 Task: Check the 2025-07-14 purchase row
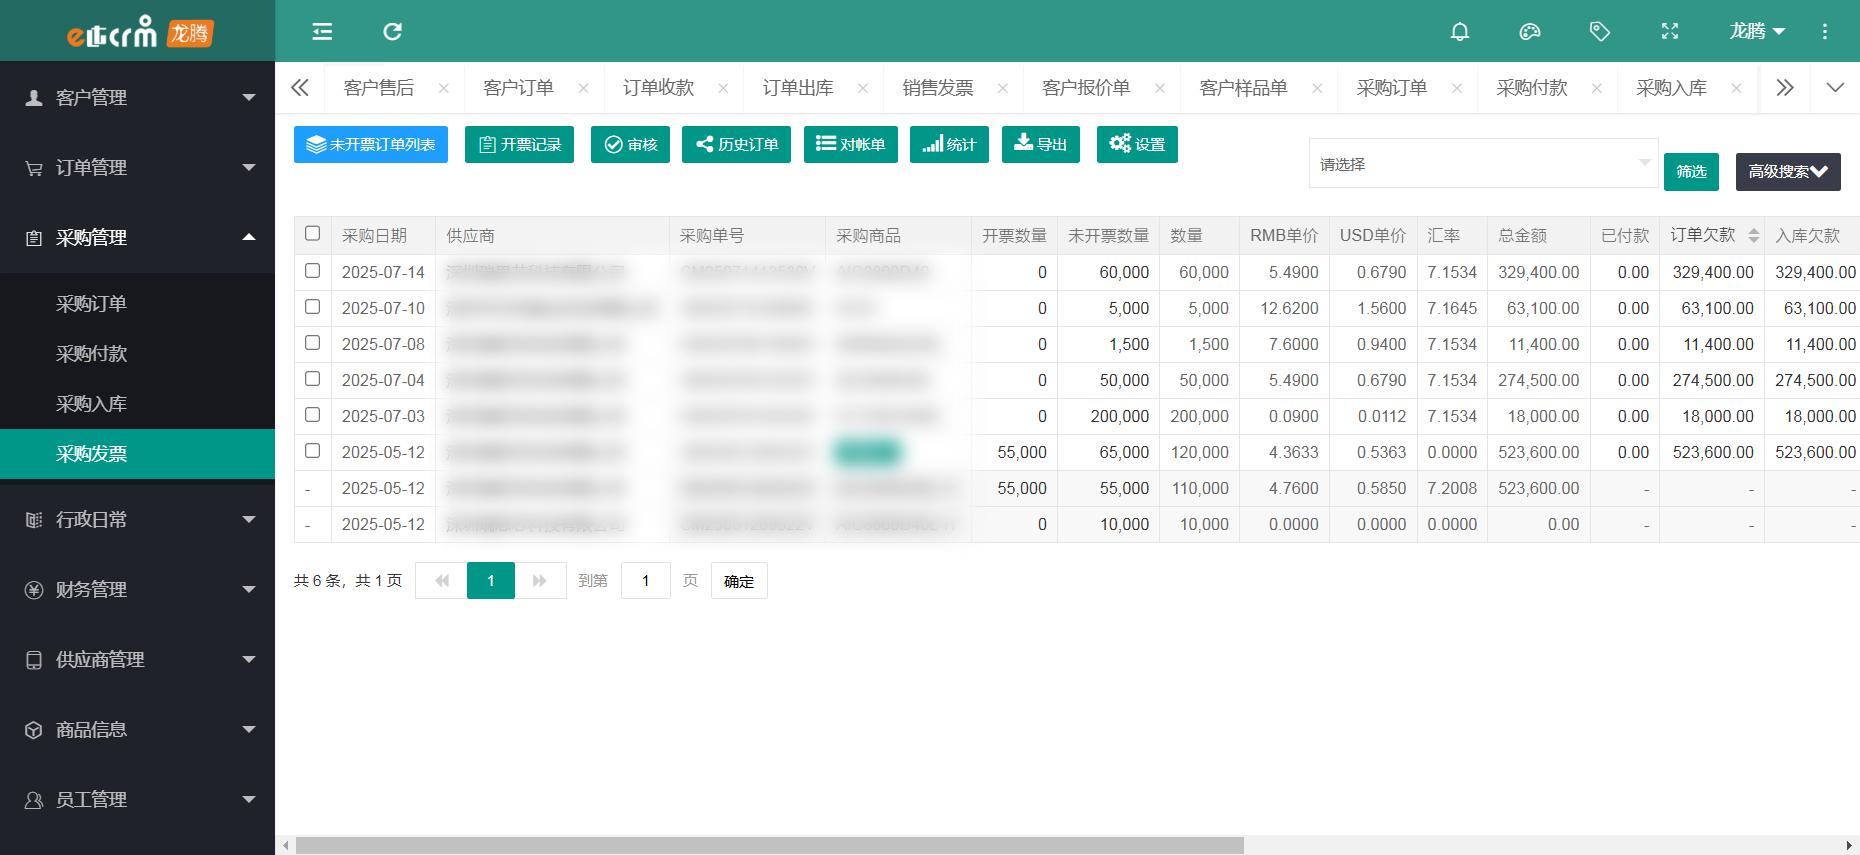click(313, 271)
